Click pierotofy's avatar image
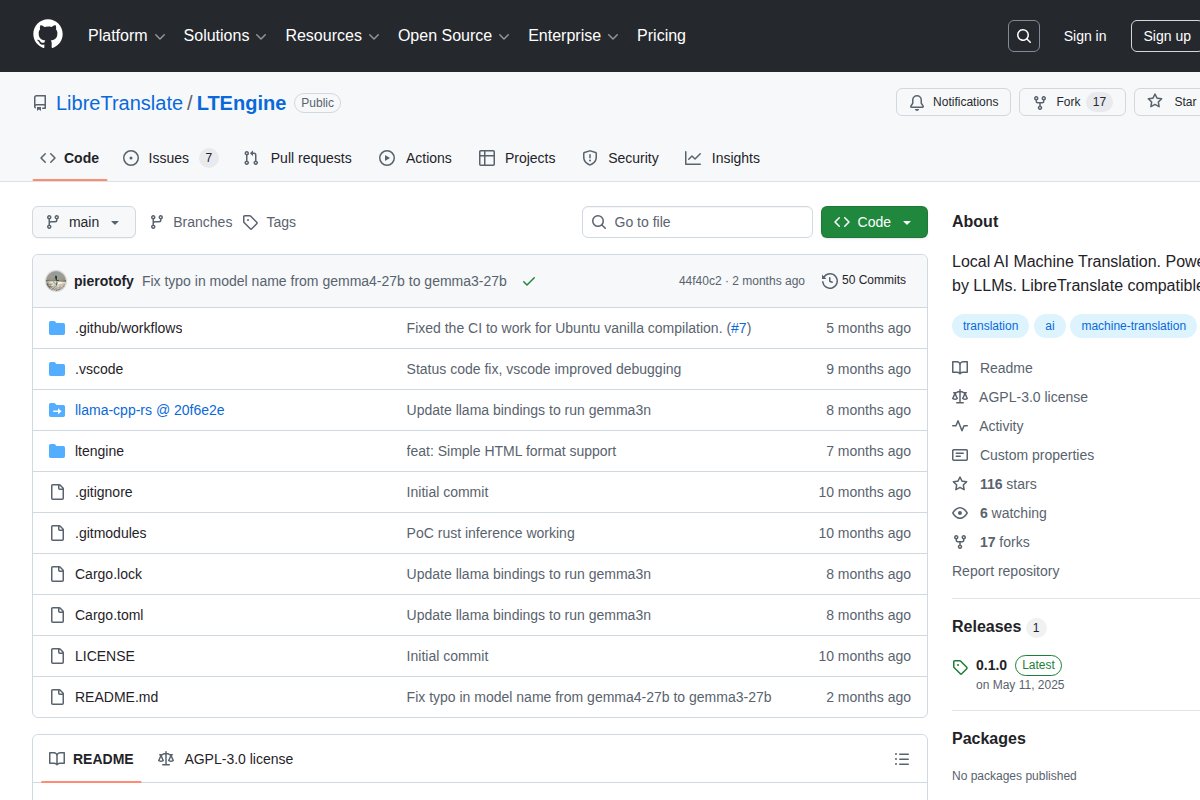The image size is (1200, 800). pyautogui.click(x=57, y=281)
